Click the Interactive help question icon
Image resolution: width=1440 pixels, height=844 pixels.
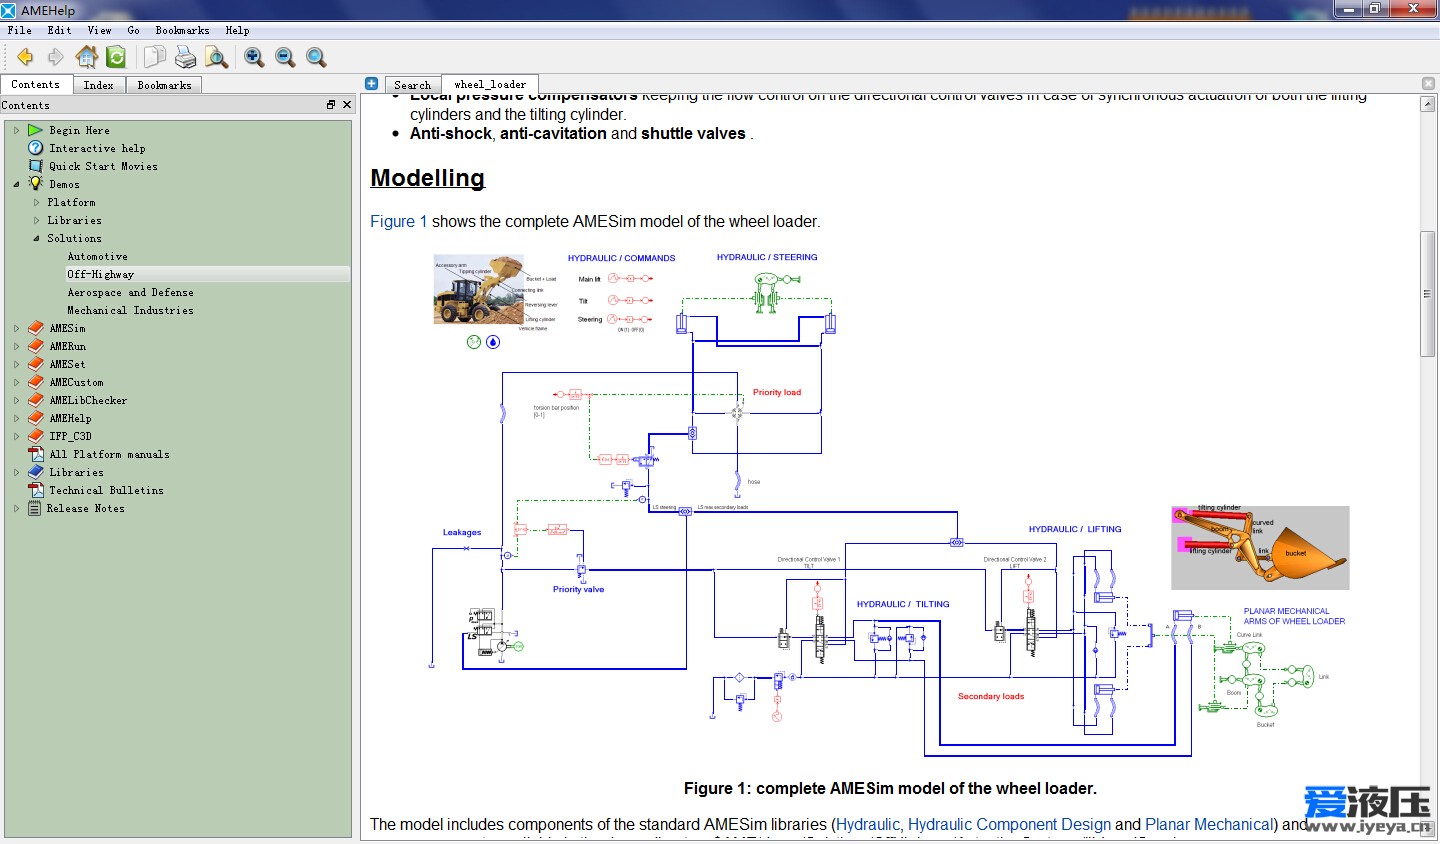36,148
